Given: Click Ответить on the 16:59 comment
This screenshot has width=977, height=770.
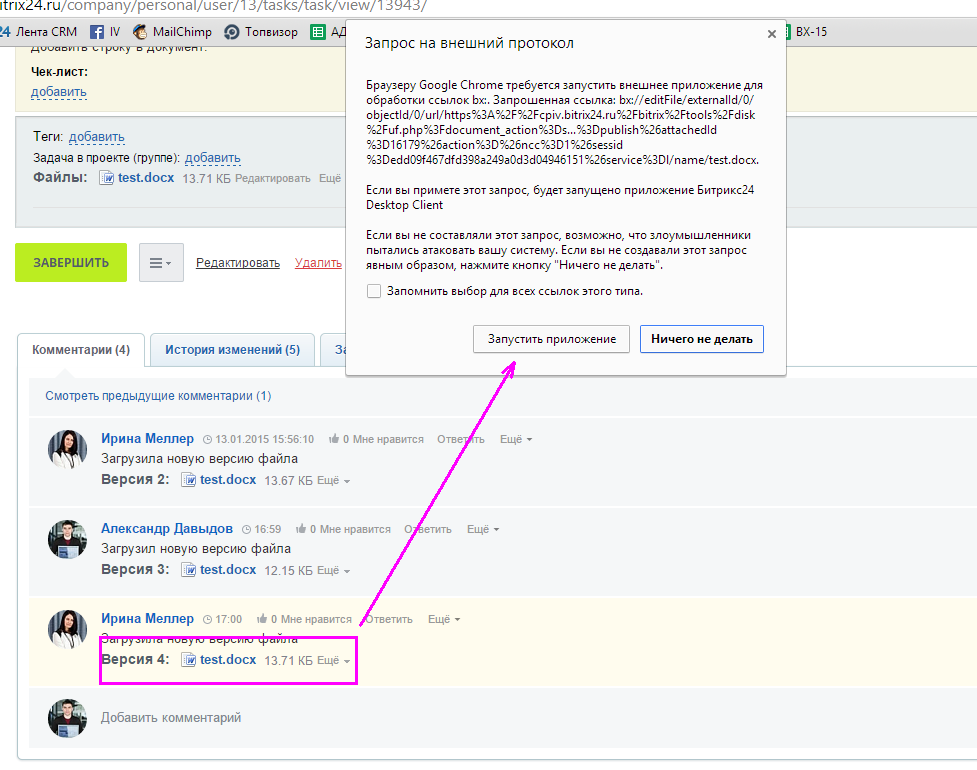Looking at the screenshot, I should coord(427,529).
